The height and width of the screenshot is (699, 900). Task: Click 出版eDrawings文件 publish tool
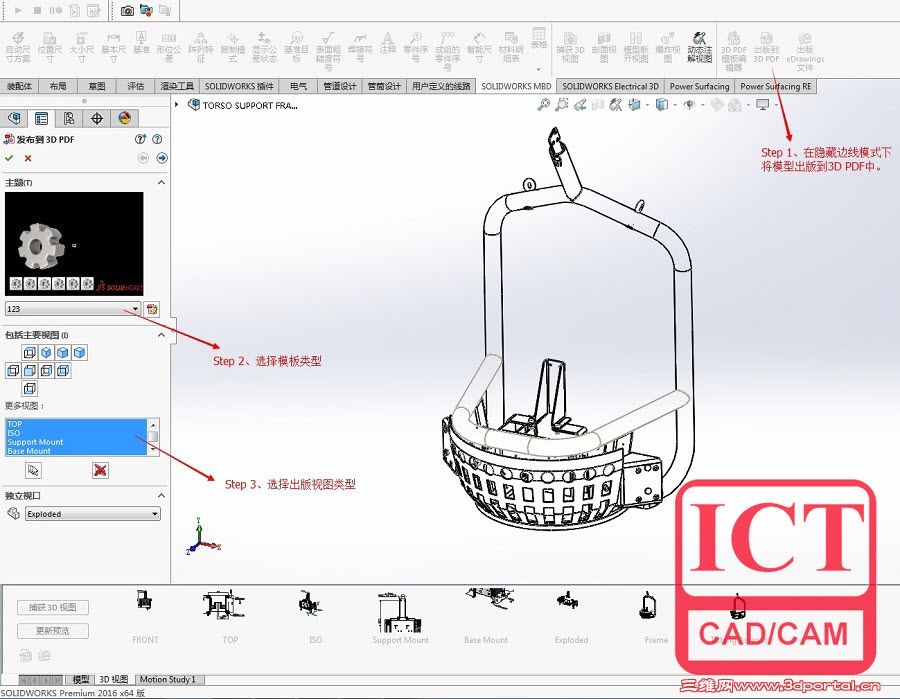click(805, 51)
